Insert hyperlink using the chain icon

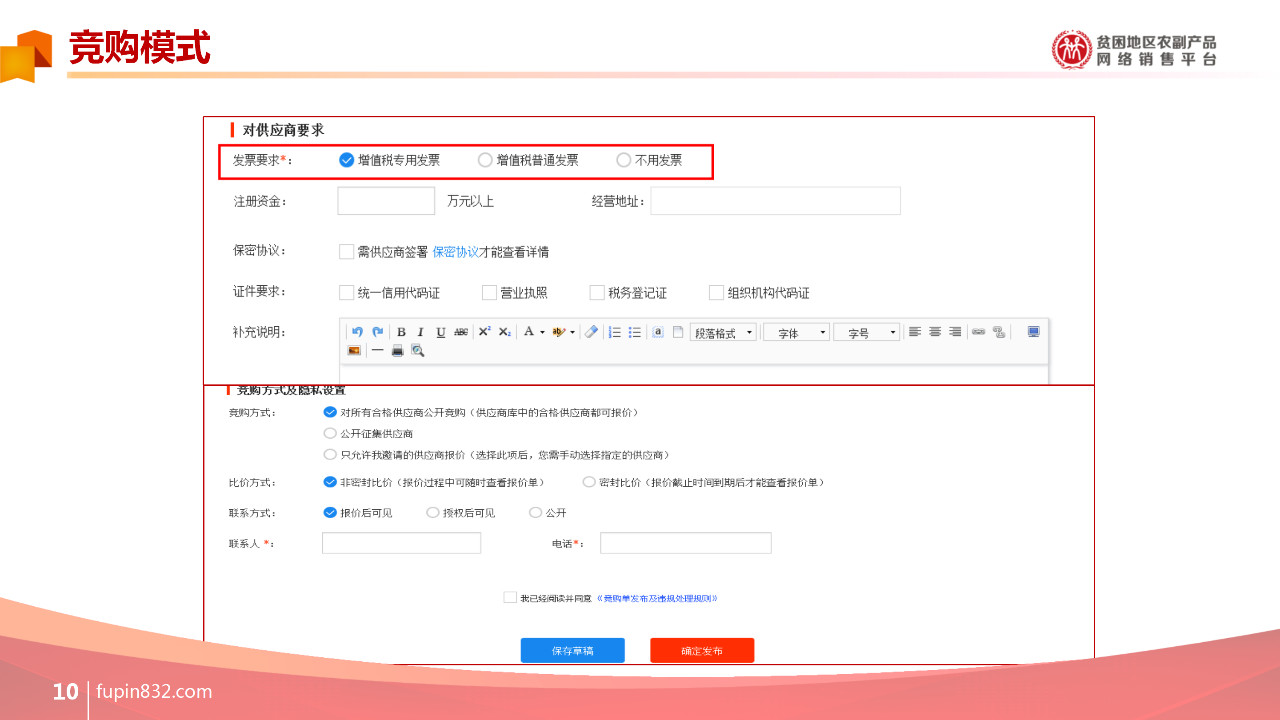(979, 332)
